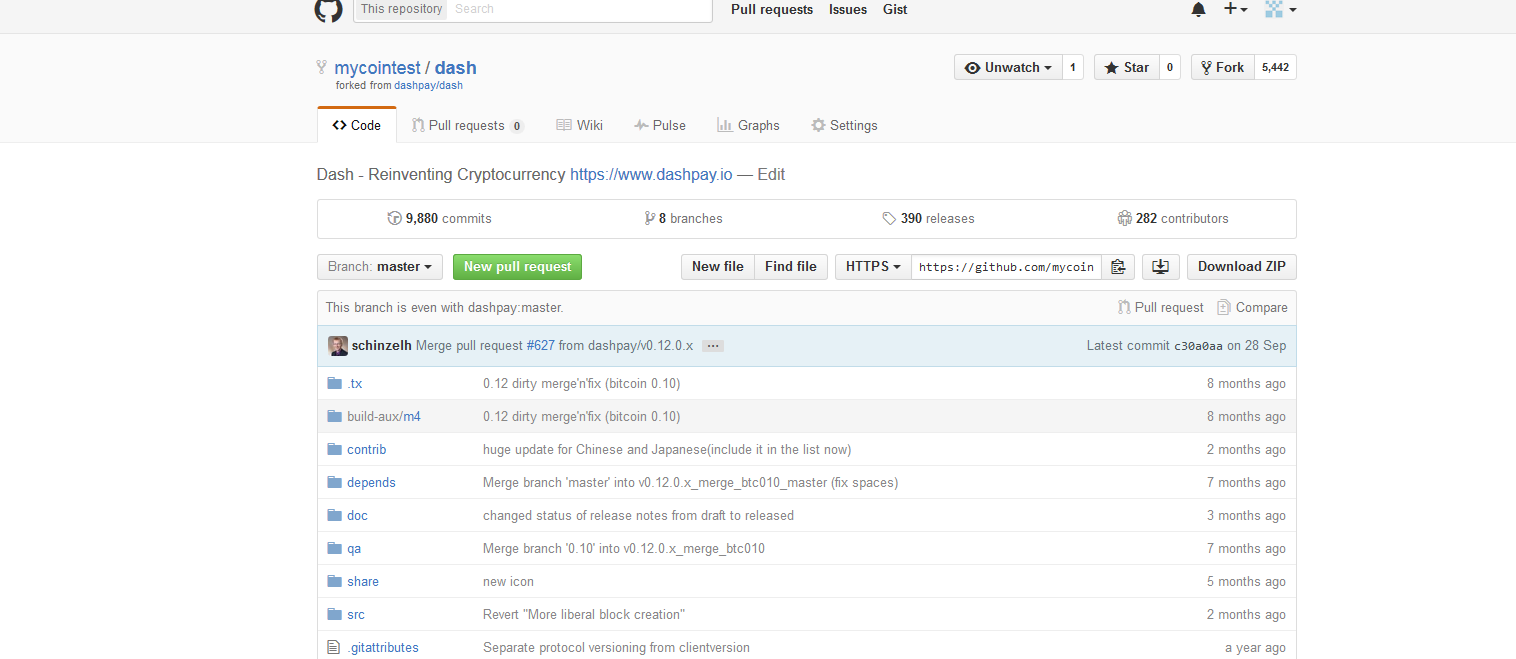1516x659 pixels.
Task: Click the src folder icon
Action: (x=334, y=615)
